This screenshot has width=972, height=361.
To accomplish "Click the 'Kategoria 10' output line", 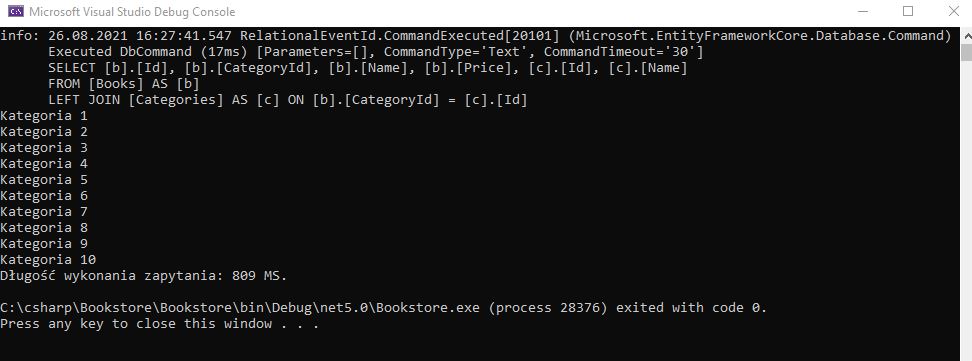I will coord(48,259).
